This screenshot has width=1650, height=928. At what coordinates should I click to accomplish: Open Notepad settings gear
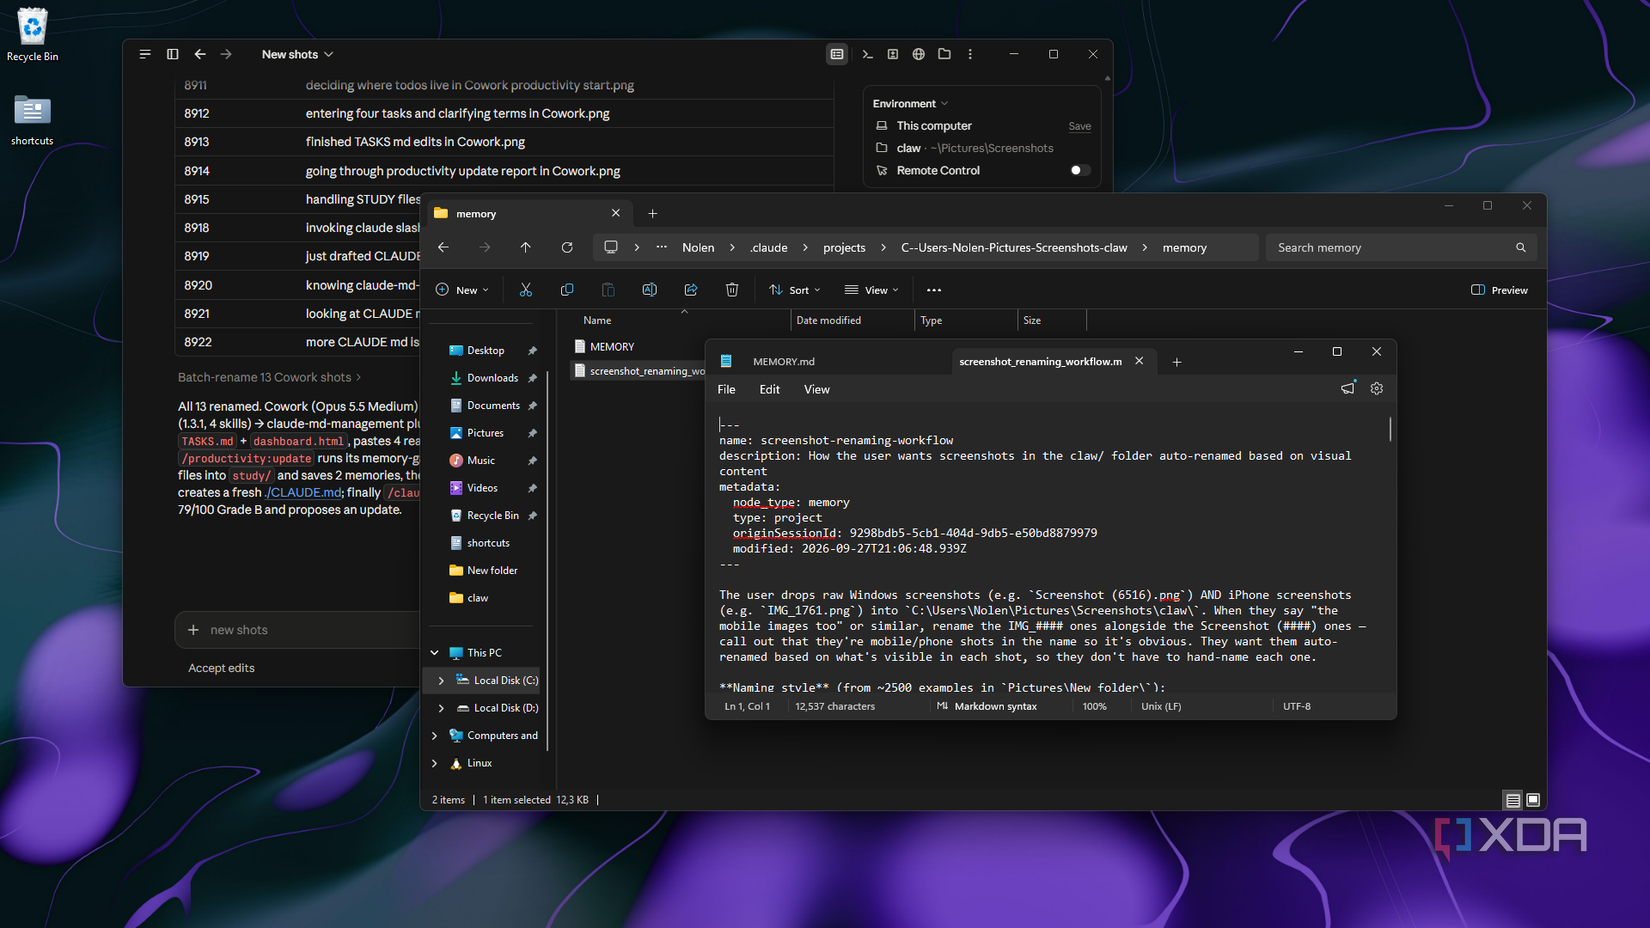1377,388
